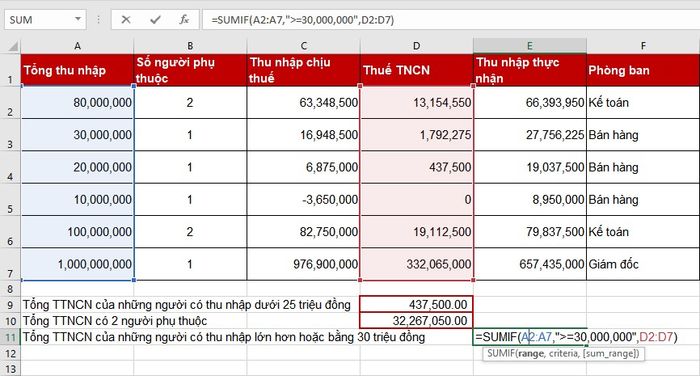Click 'range' argument in SUMIF tooltip
Screen dimensions: 700x376
point(530,353)
